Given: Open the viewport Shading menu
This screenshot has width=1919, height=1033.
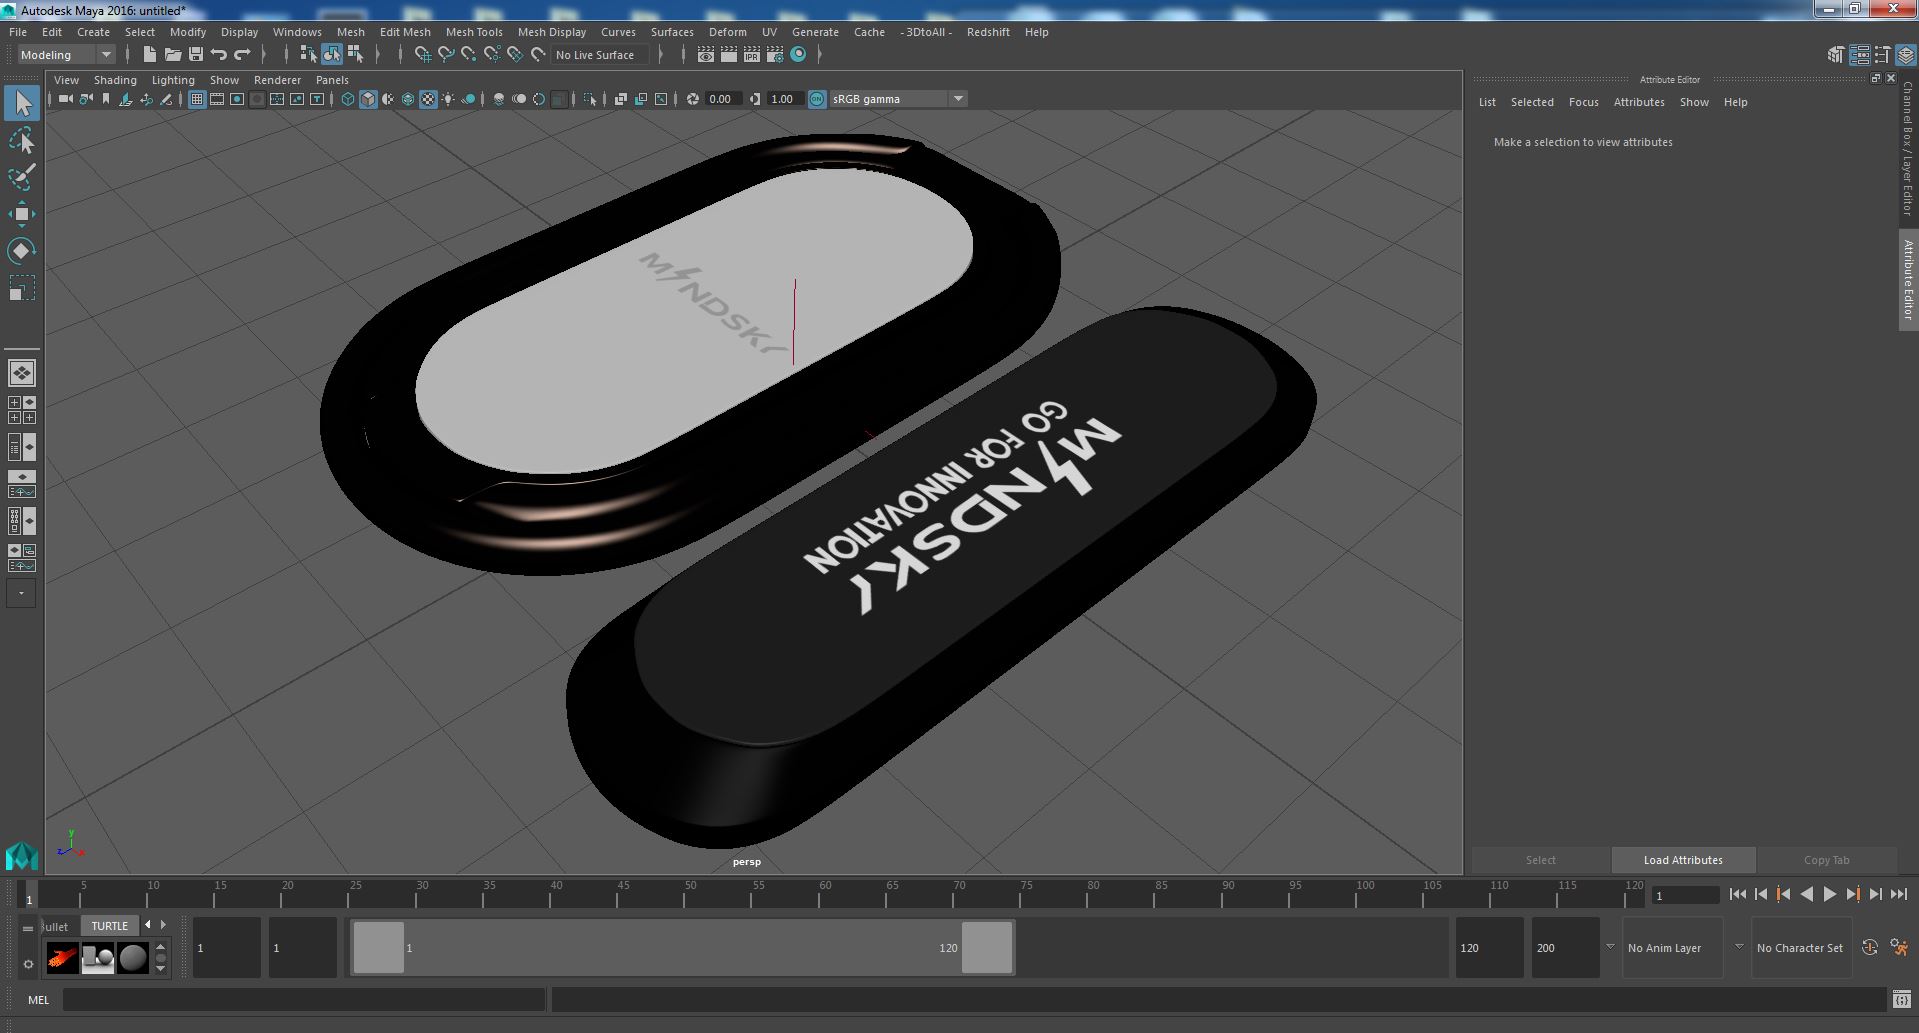Looking at the screenshot, I should coord(115,80).
